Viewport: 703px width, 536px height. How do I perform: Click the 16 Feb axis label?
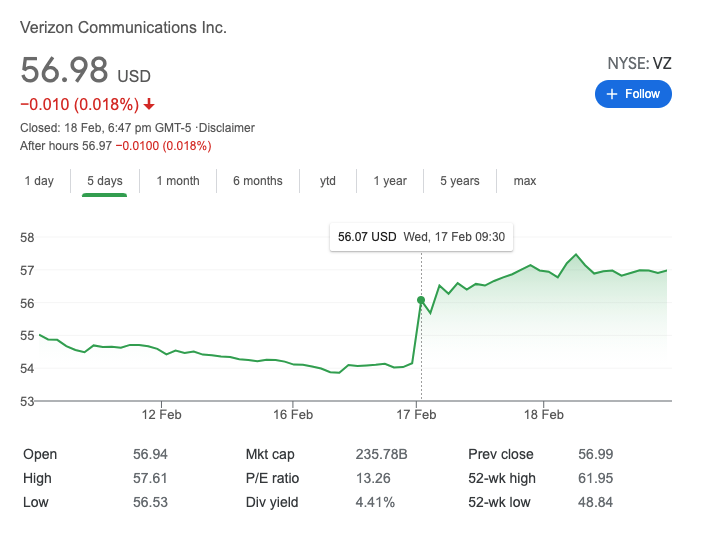294,414
